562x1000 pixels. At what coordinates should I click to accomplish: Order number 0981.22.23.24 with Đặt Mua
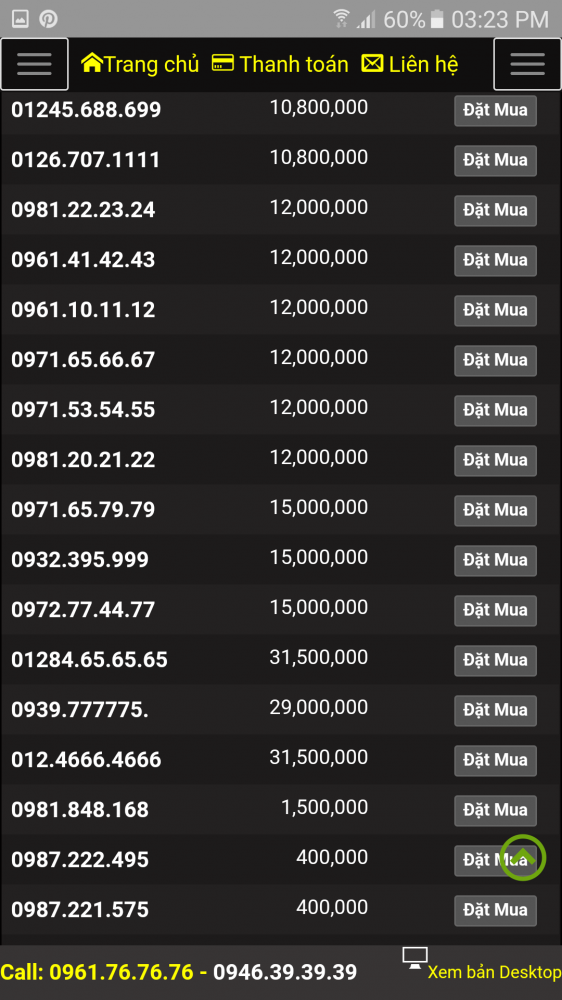[495, 210]
